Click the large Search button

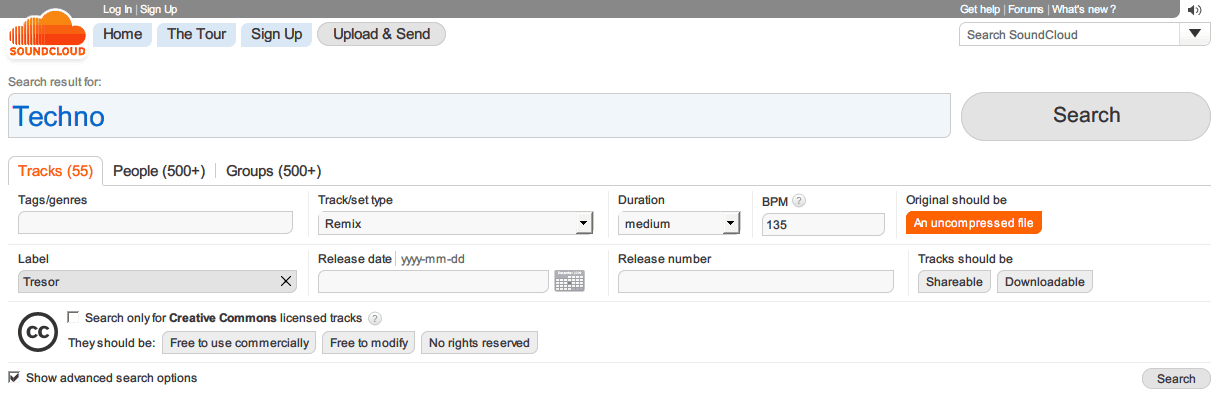pos(1086,115)
